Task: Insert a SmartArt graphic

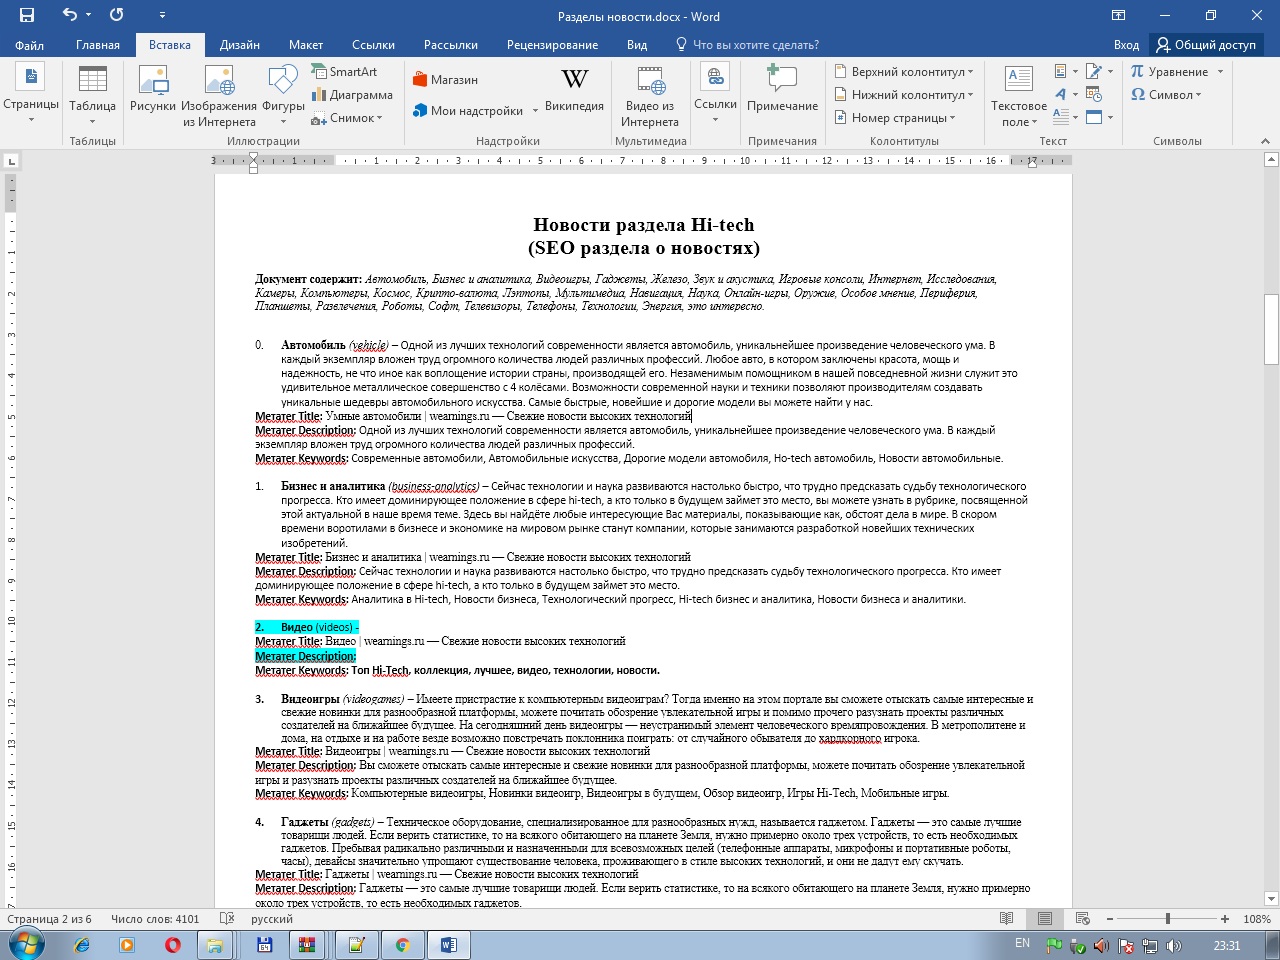Action: click(345, 72)
